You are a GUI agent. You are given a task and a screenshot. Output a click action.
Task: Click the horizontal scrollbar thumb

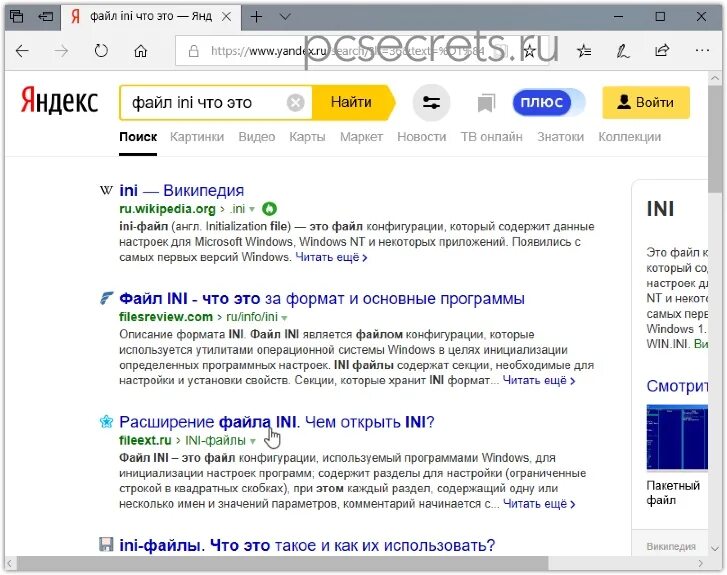click(x=283, y=563)
